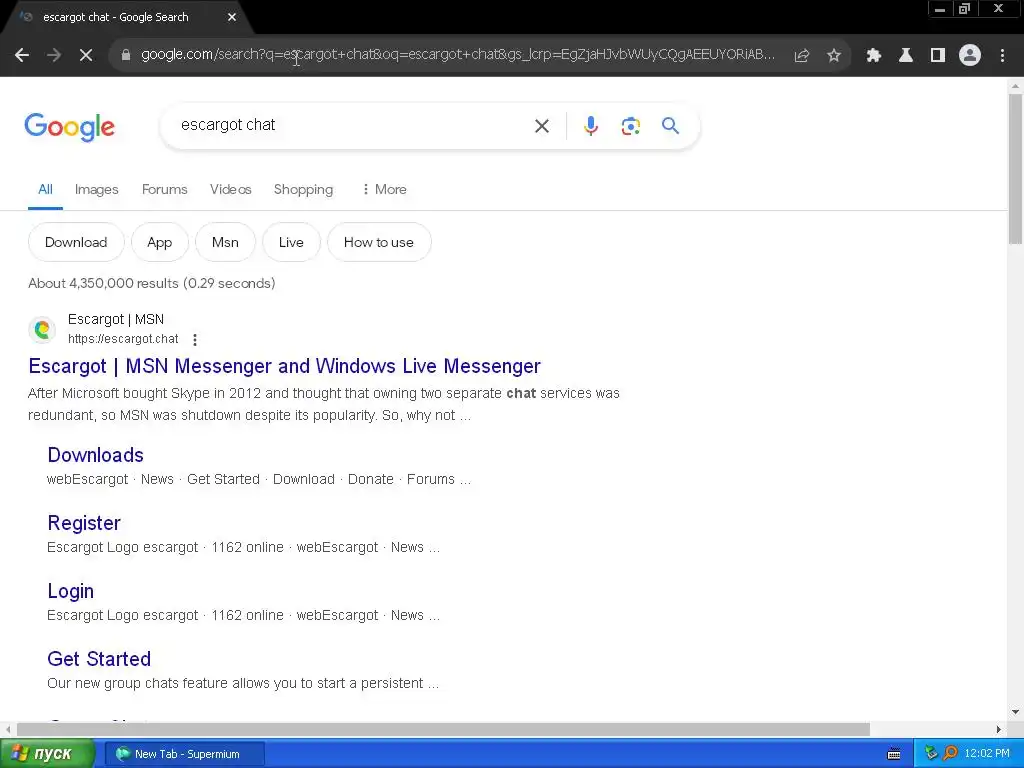This screenshot has width=1024, height=768.
Task: Click the https://escargot.chat URL text
Action: coord(123,339)
